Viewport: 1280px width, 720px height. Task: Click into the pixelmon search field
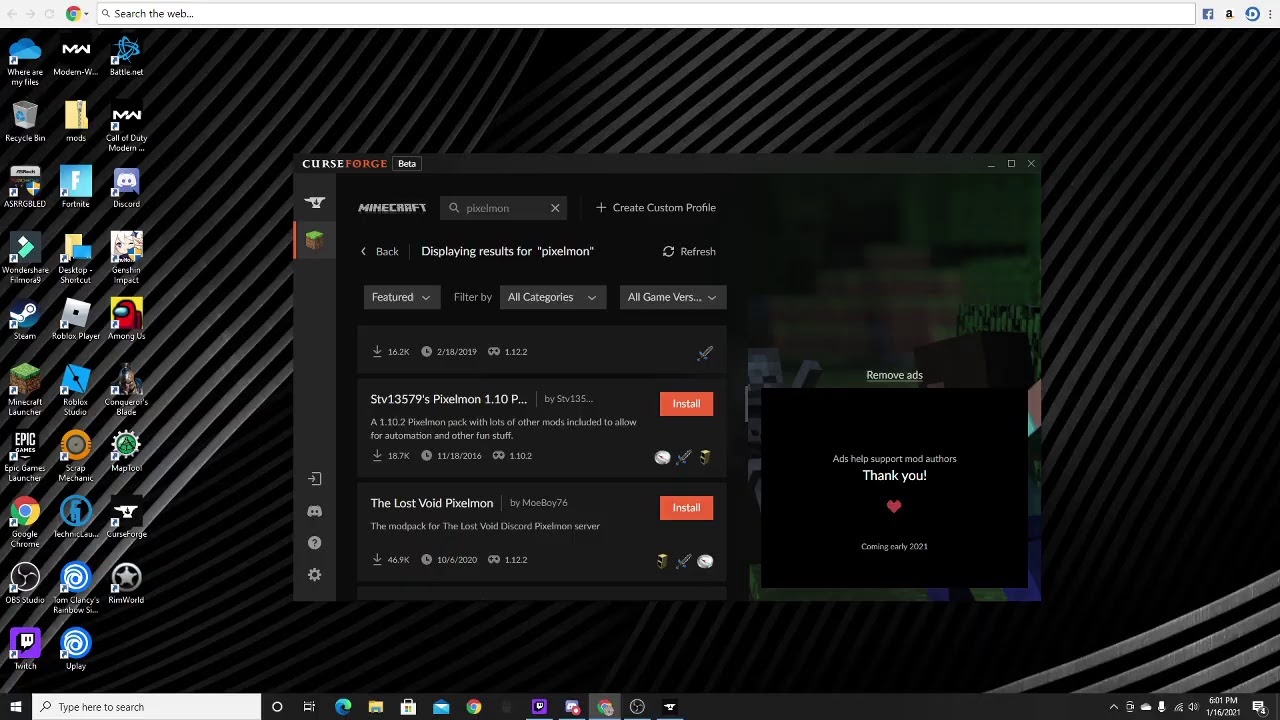(x=505, y=208)
